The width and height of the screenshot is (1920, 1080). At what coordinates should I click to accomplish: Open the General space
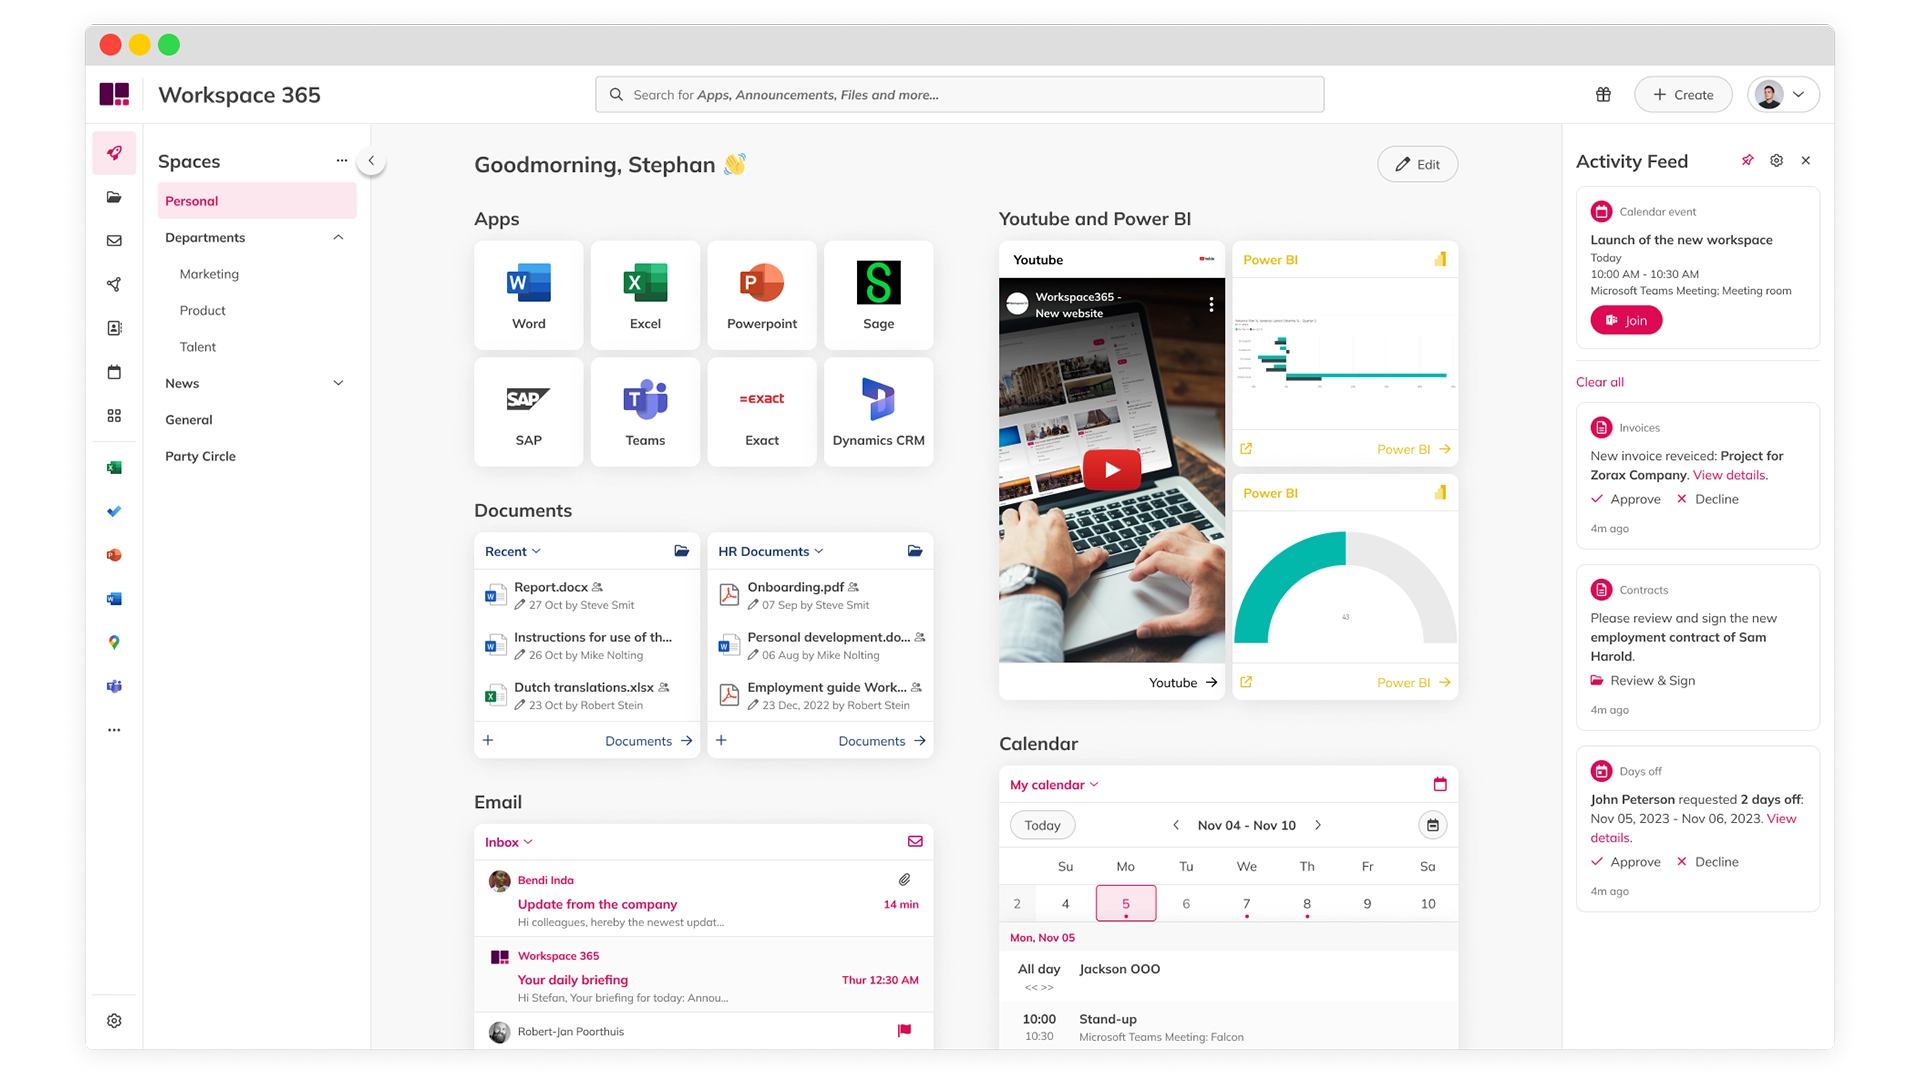click(x=189, y=420)
